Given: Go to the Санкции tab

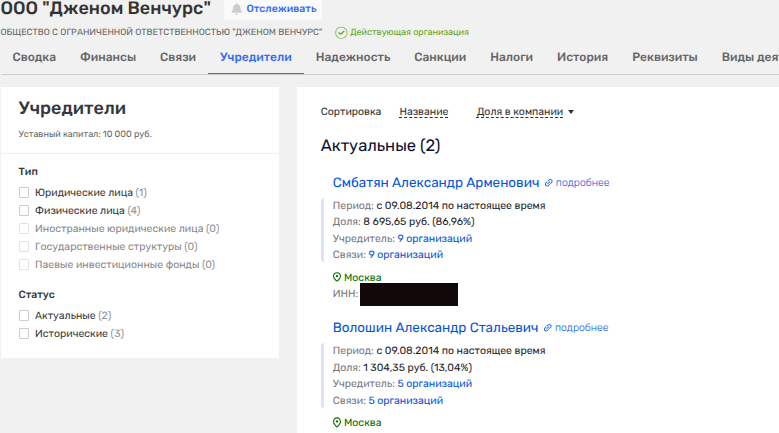Looking at the screenshot, I should [440, 57].
